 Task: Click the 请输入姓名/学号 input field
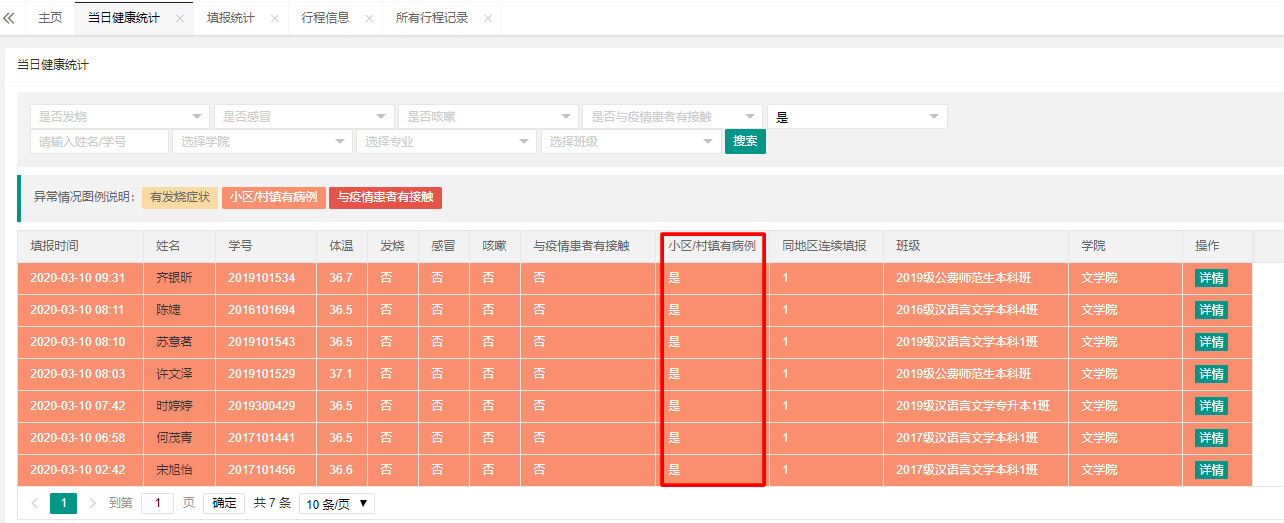coord(99,142)
